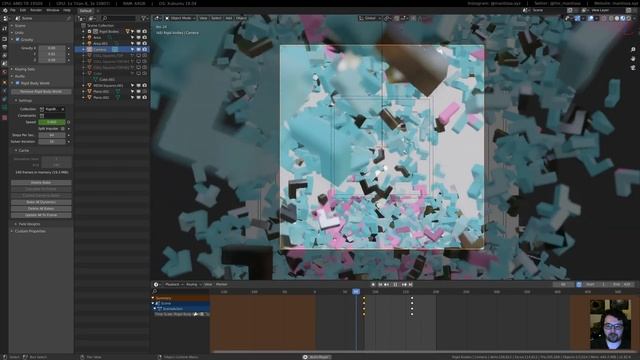Toggle selectability arrow for Area.001
Screen dimensions: 640x360
tap(132, 43)
